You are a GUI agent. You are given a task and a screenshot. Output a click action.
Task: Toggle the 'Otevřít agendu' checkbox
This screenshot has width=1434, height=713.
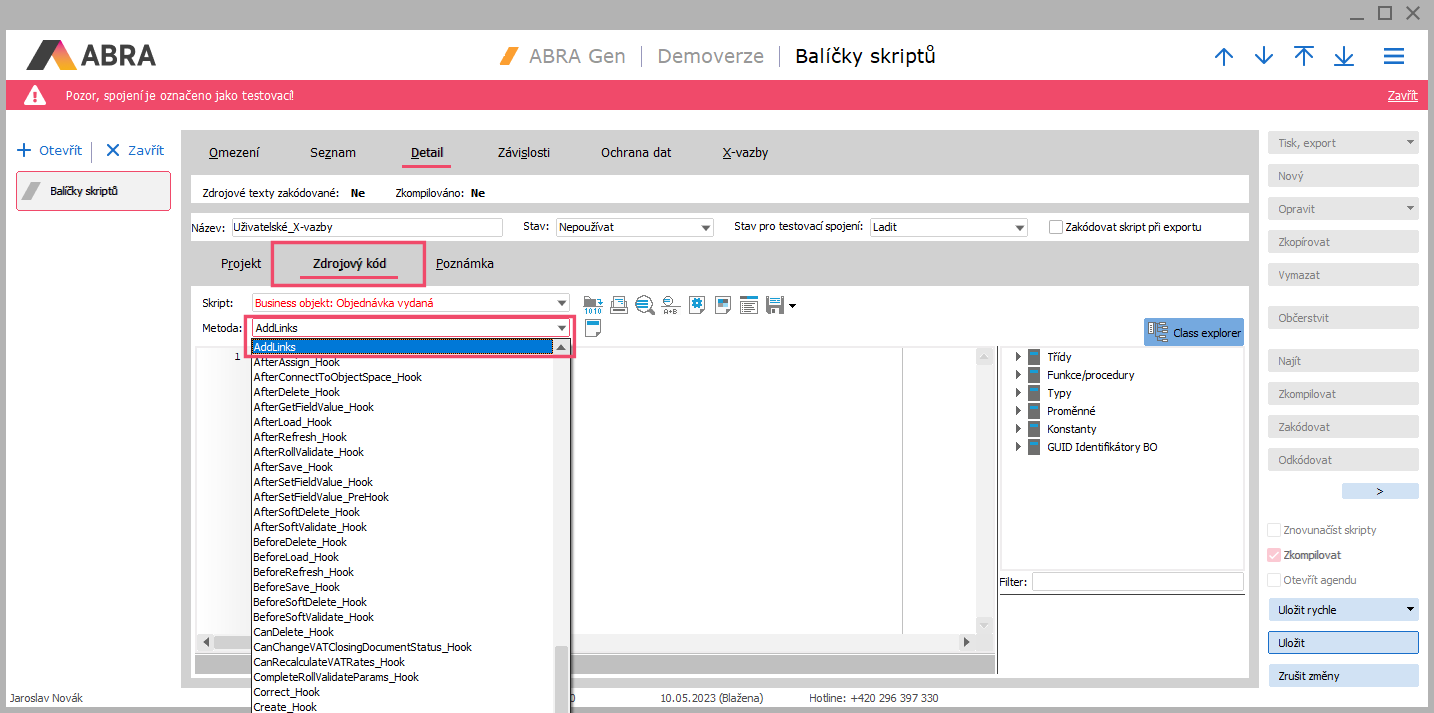[x=1274, y=580]
